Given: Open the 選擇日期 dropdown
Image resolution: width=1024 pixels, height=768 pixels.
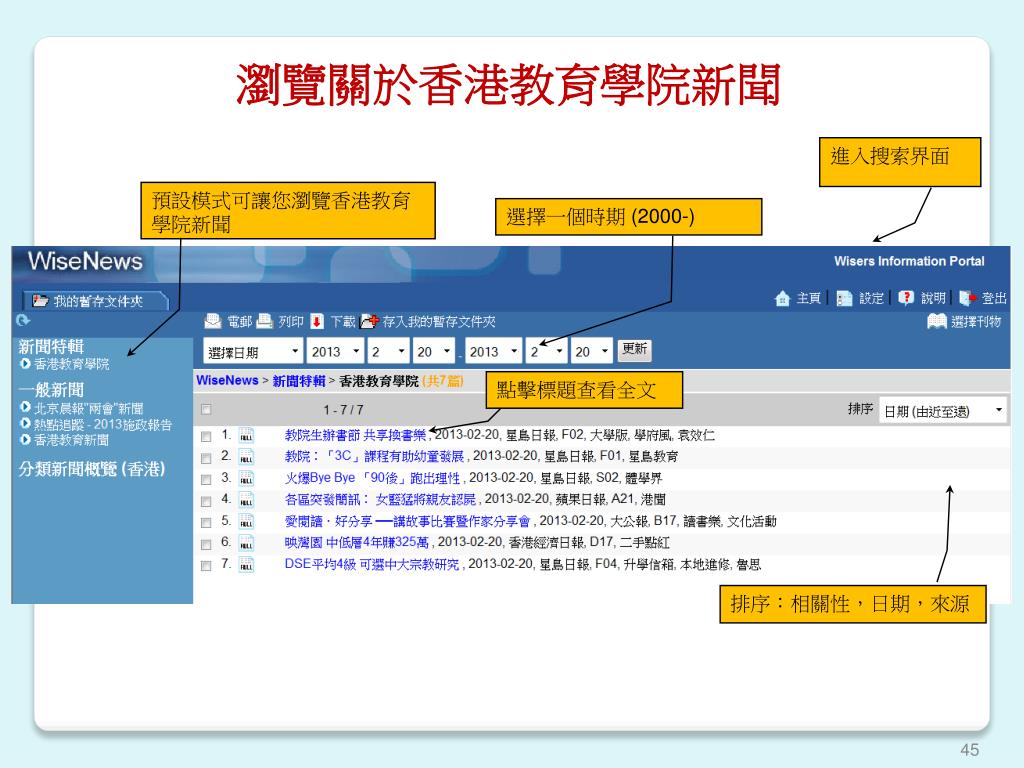Looking at the screenshot, I should tap(253, 351).
